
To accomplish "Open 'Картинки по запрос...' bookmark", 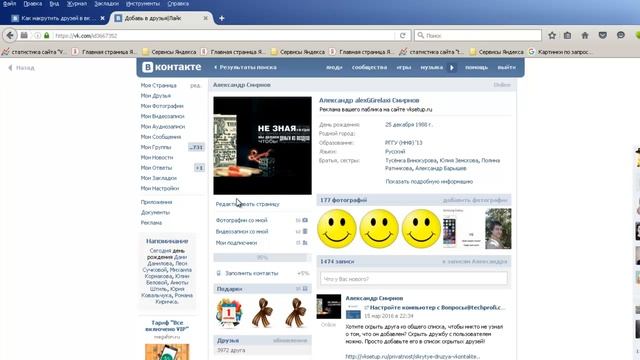I will click(x=560, y=52).
